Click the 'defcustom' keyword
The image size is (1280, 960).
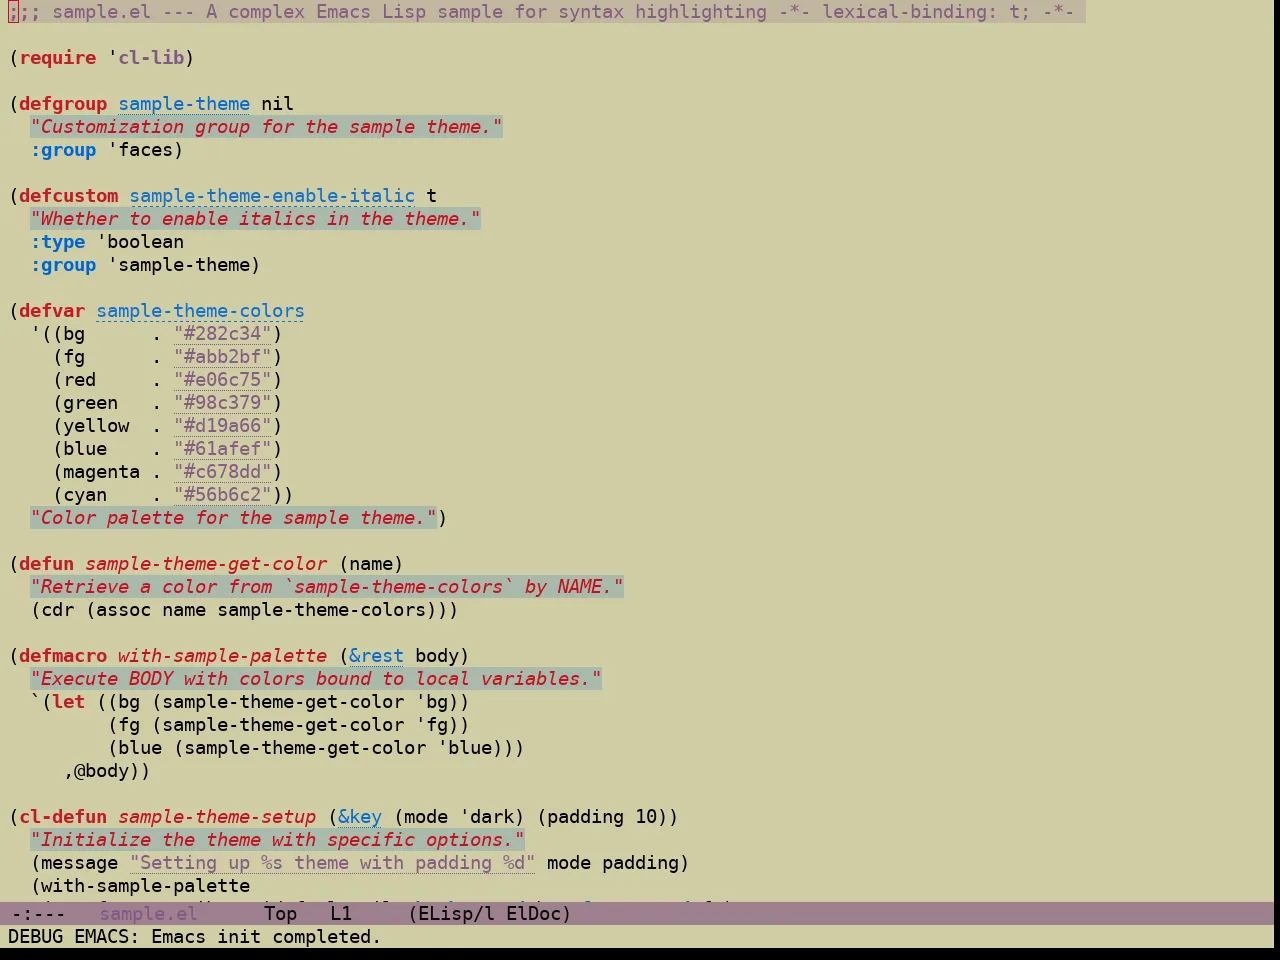tap(69, 196)
